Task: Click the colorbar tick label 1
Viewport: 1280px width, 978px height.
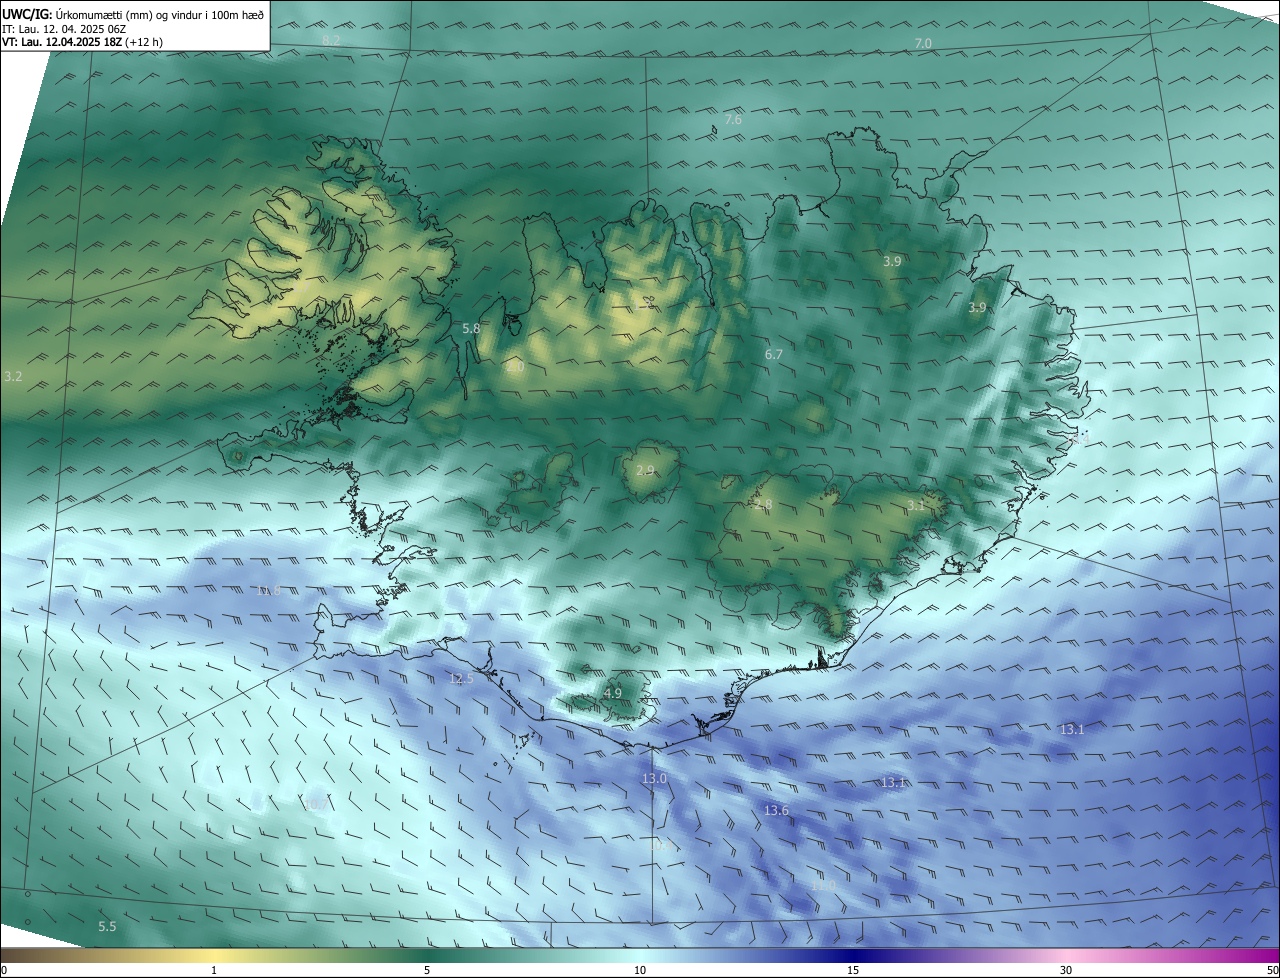Action: (x=214, y=971)
